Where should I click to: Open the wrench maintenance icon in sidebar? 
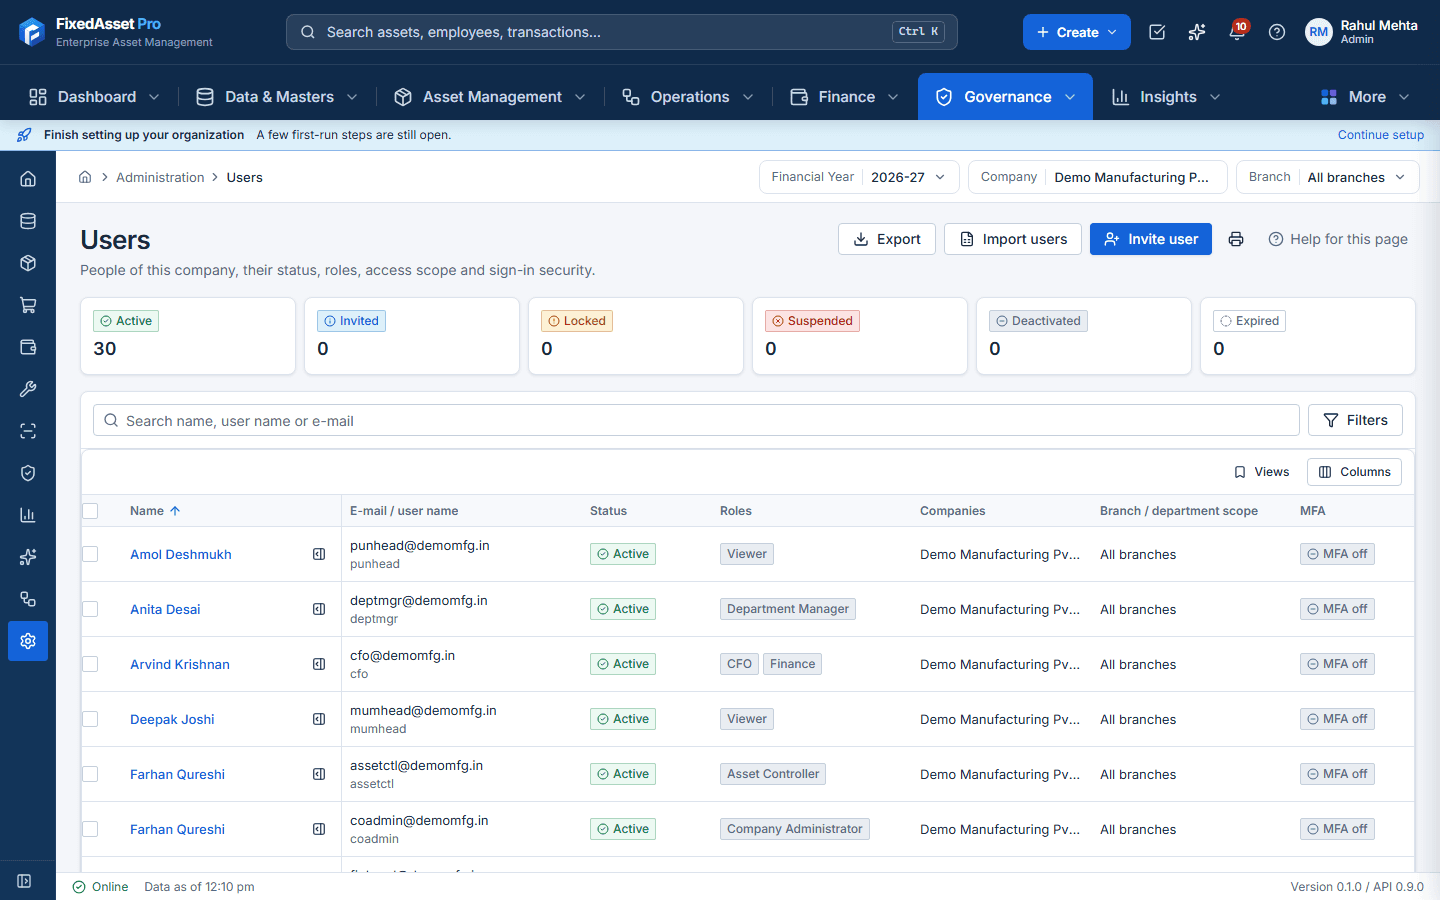(x=28, y=389)
